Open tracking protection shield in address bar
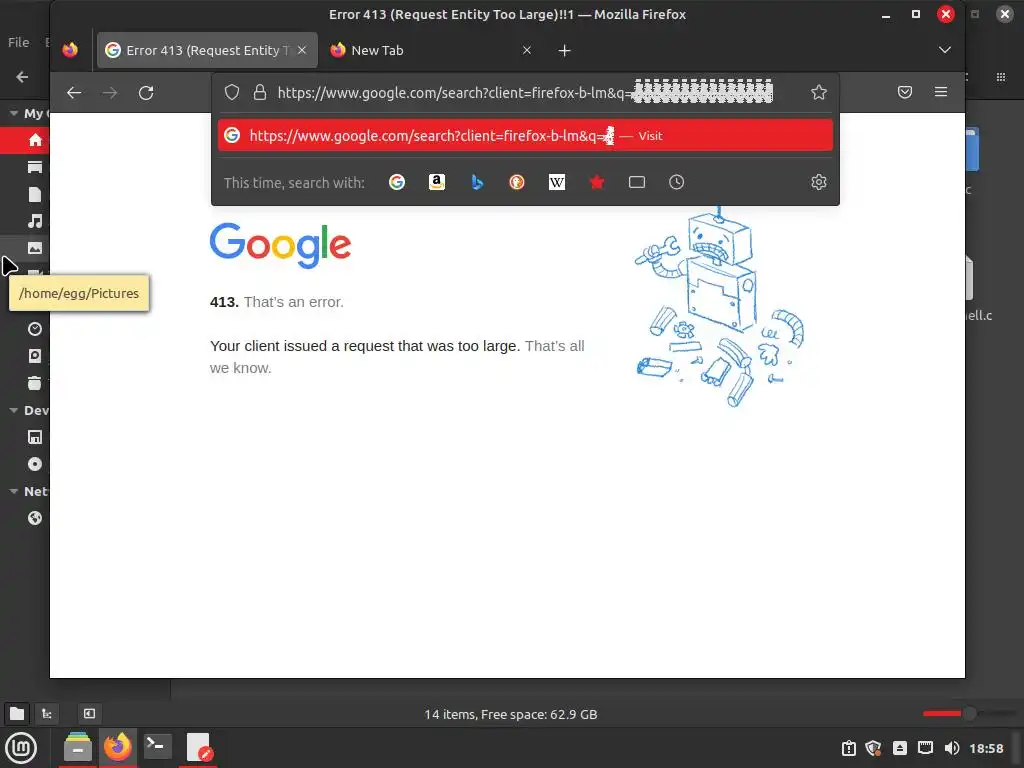This screenshot has width=1024, height=768. click(232, 92)
